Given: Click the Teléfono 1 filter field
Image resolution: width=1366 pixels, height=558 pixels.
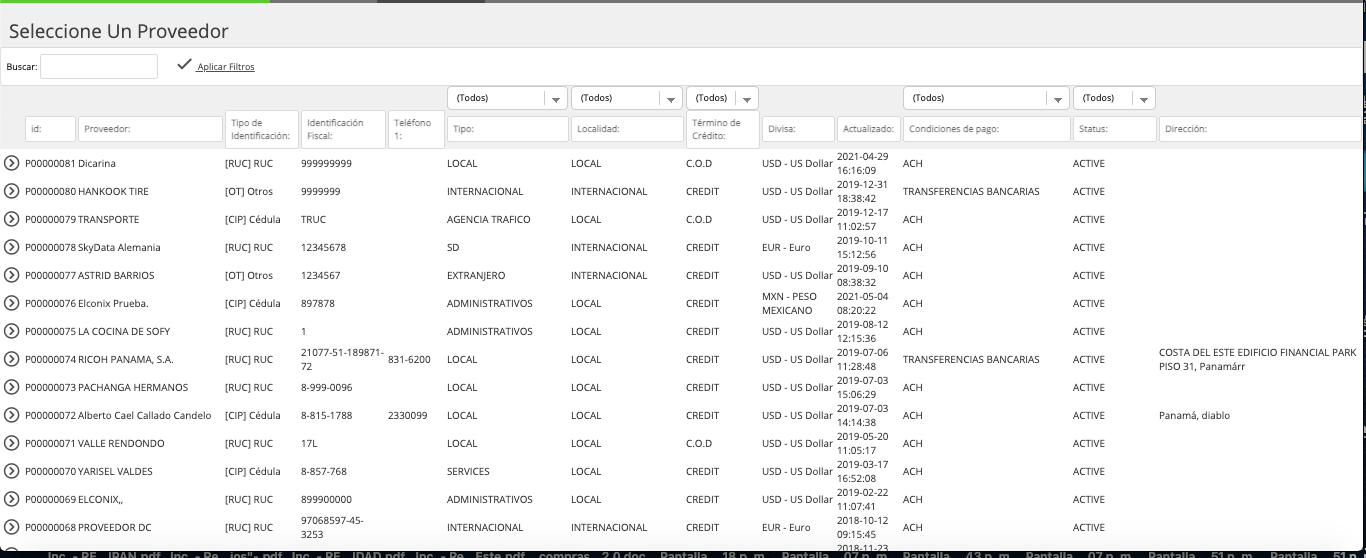Looking at the screenshot, I should click(x=416, y=129).
